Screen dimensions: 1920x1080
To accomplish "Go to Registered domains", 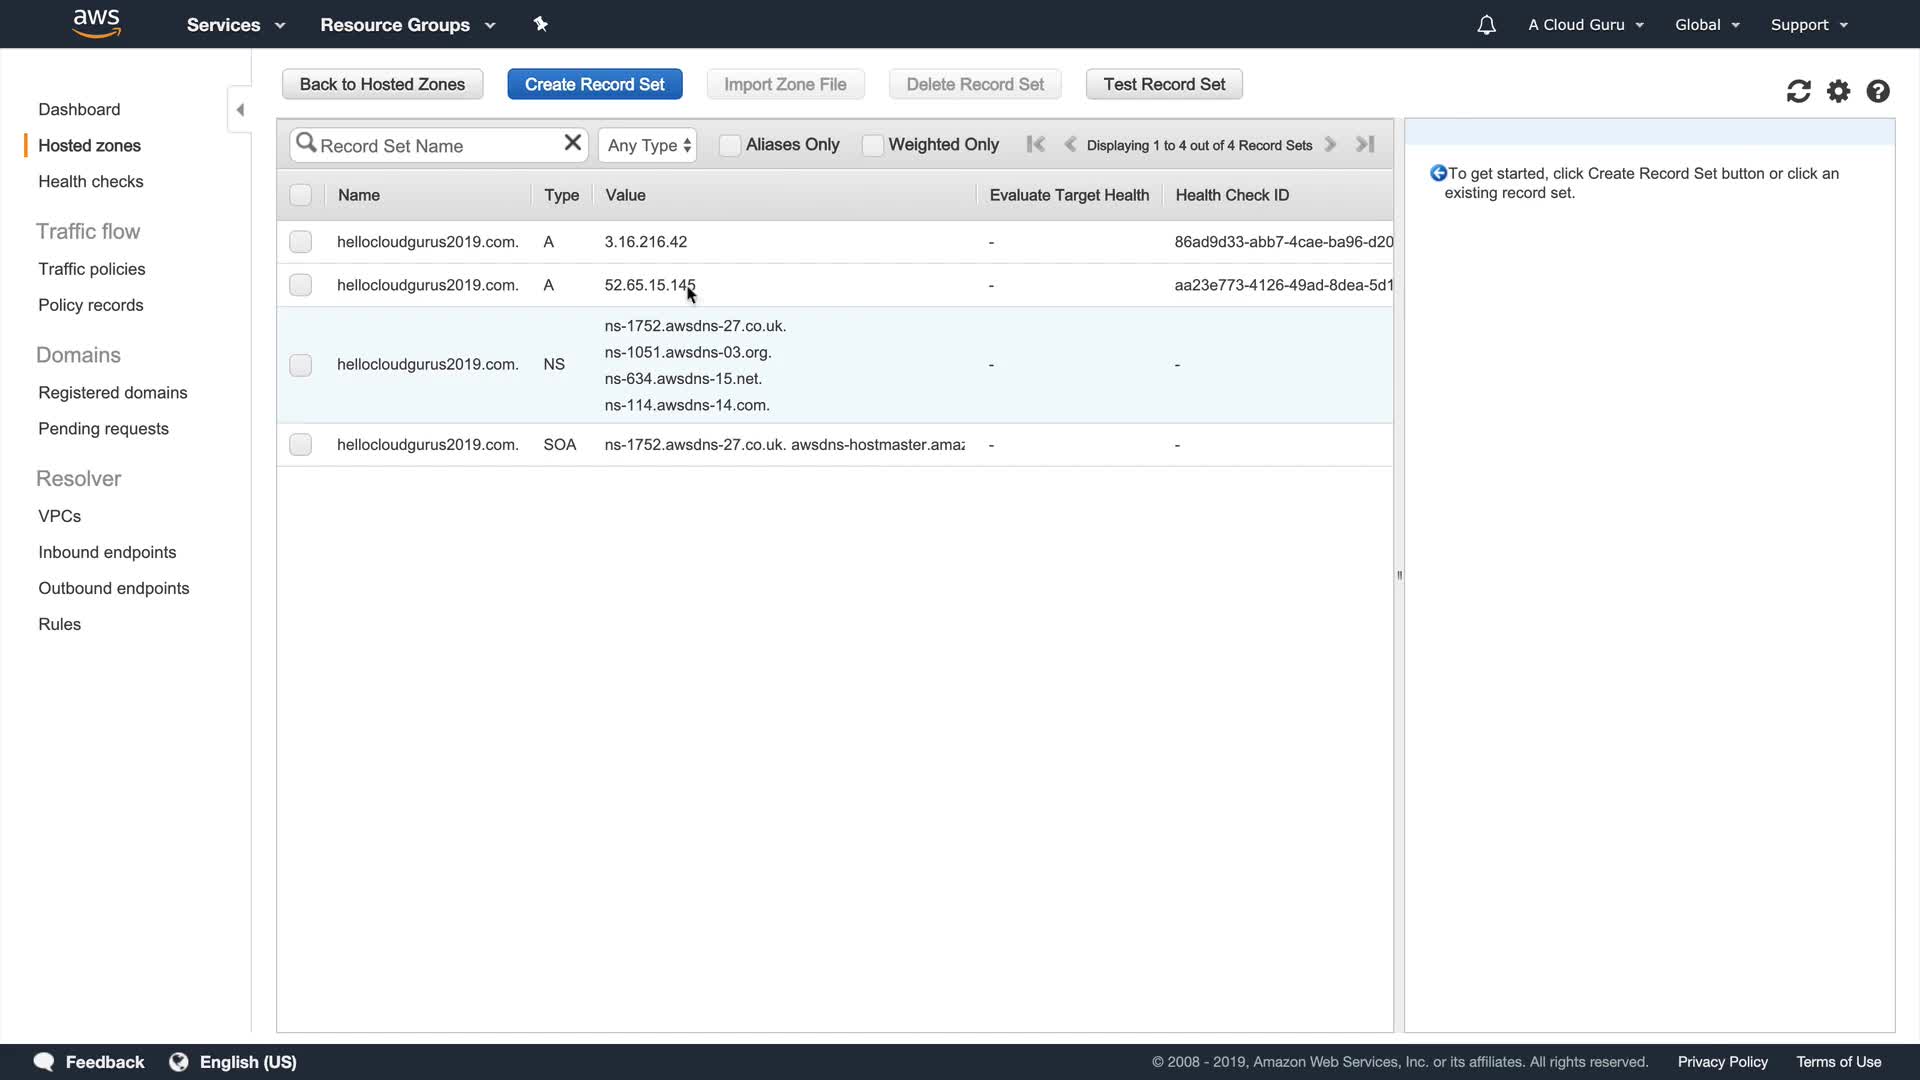I will (112, 393).
